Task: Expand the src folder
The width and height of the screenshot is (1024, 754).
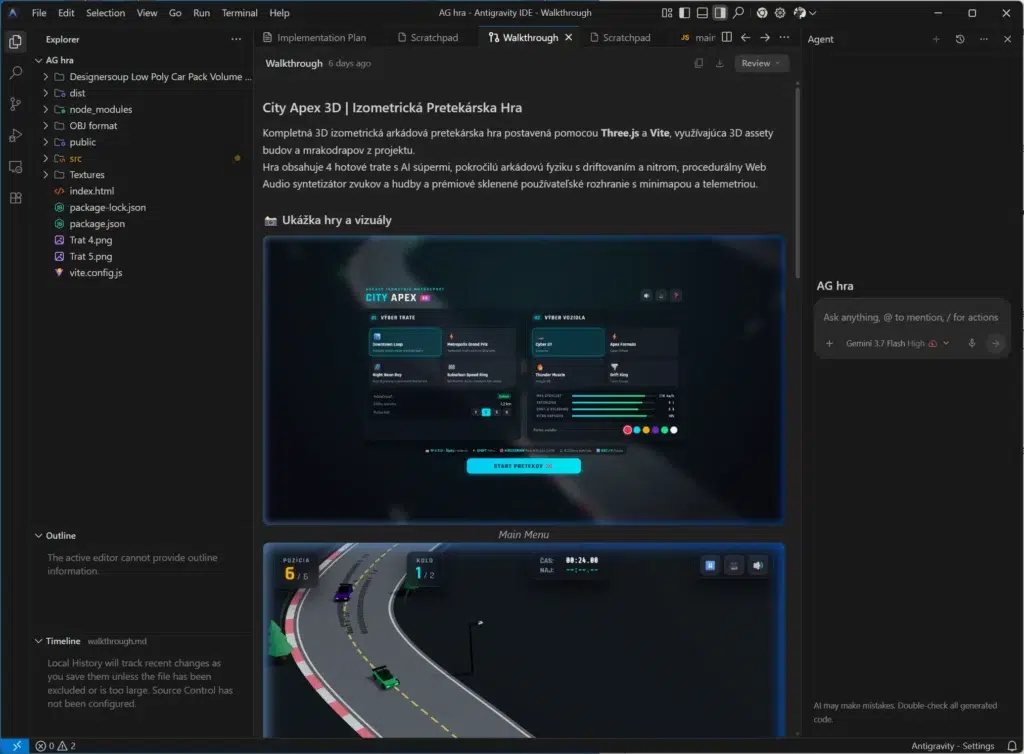Action: coord(46,158)
